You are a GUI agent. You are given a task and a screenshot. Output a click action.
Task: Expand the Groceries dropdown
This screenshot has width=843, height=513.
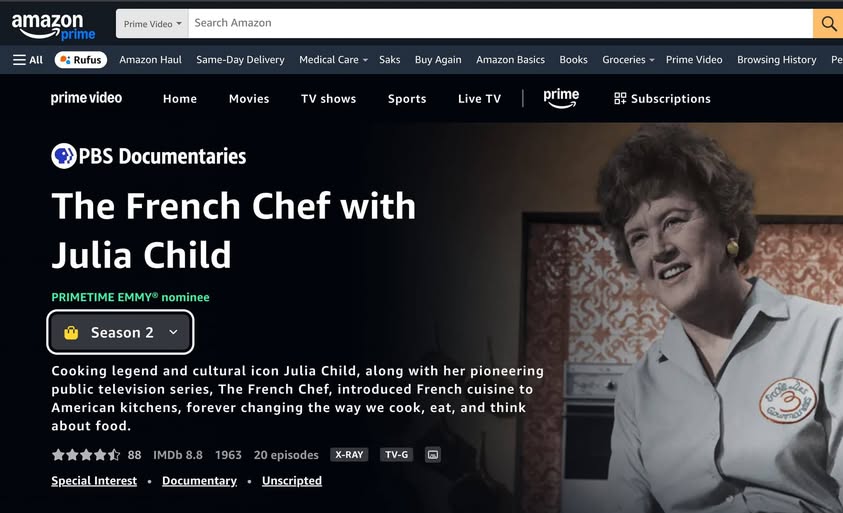(x=628, y=60)
